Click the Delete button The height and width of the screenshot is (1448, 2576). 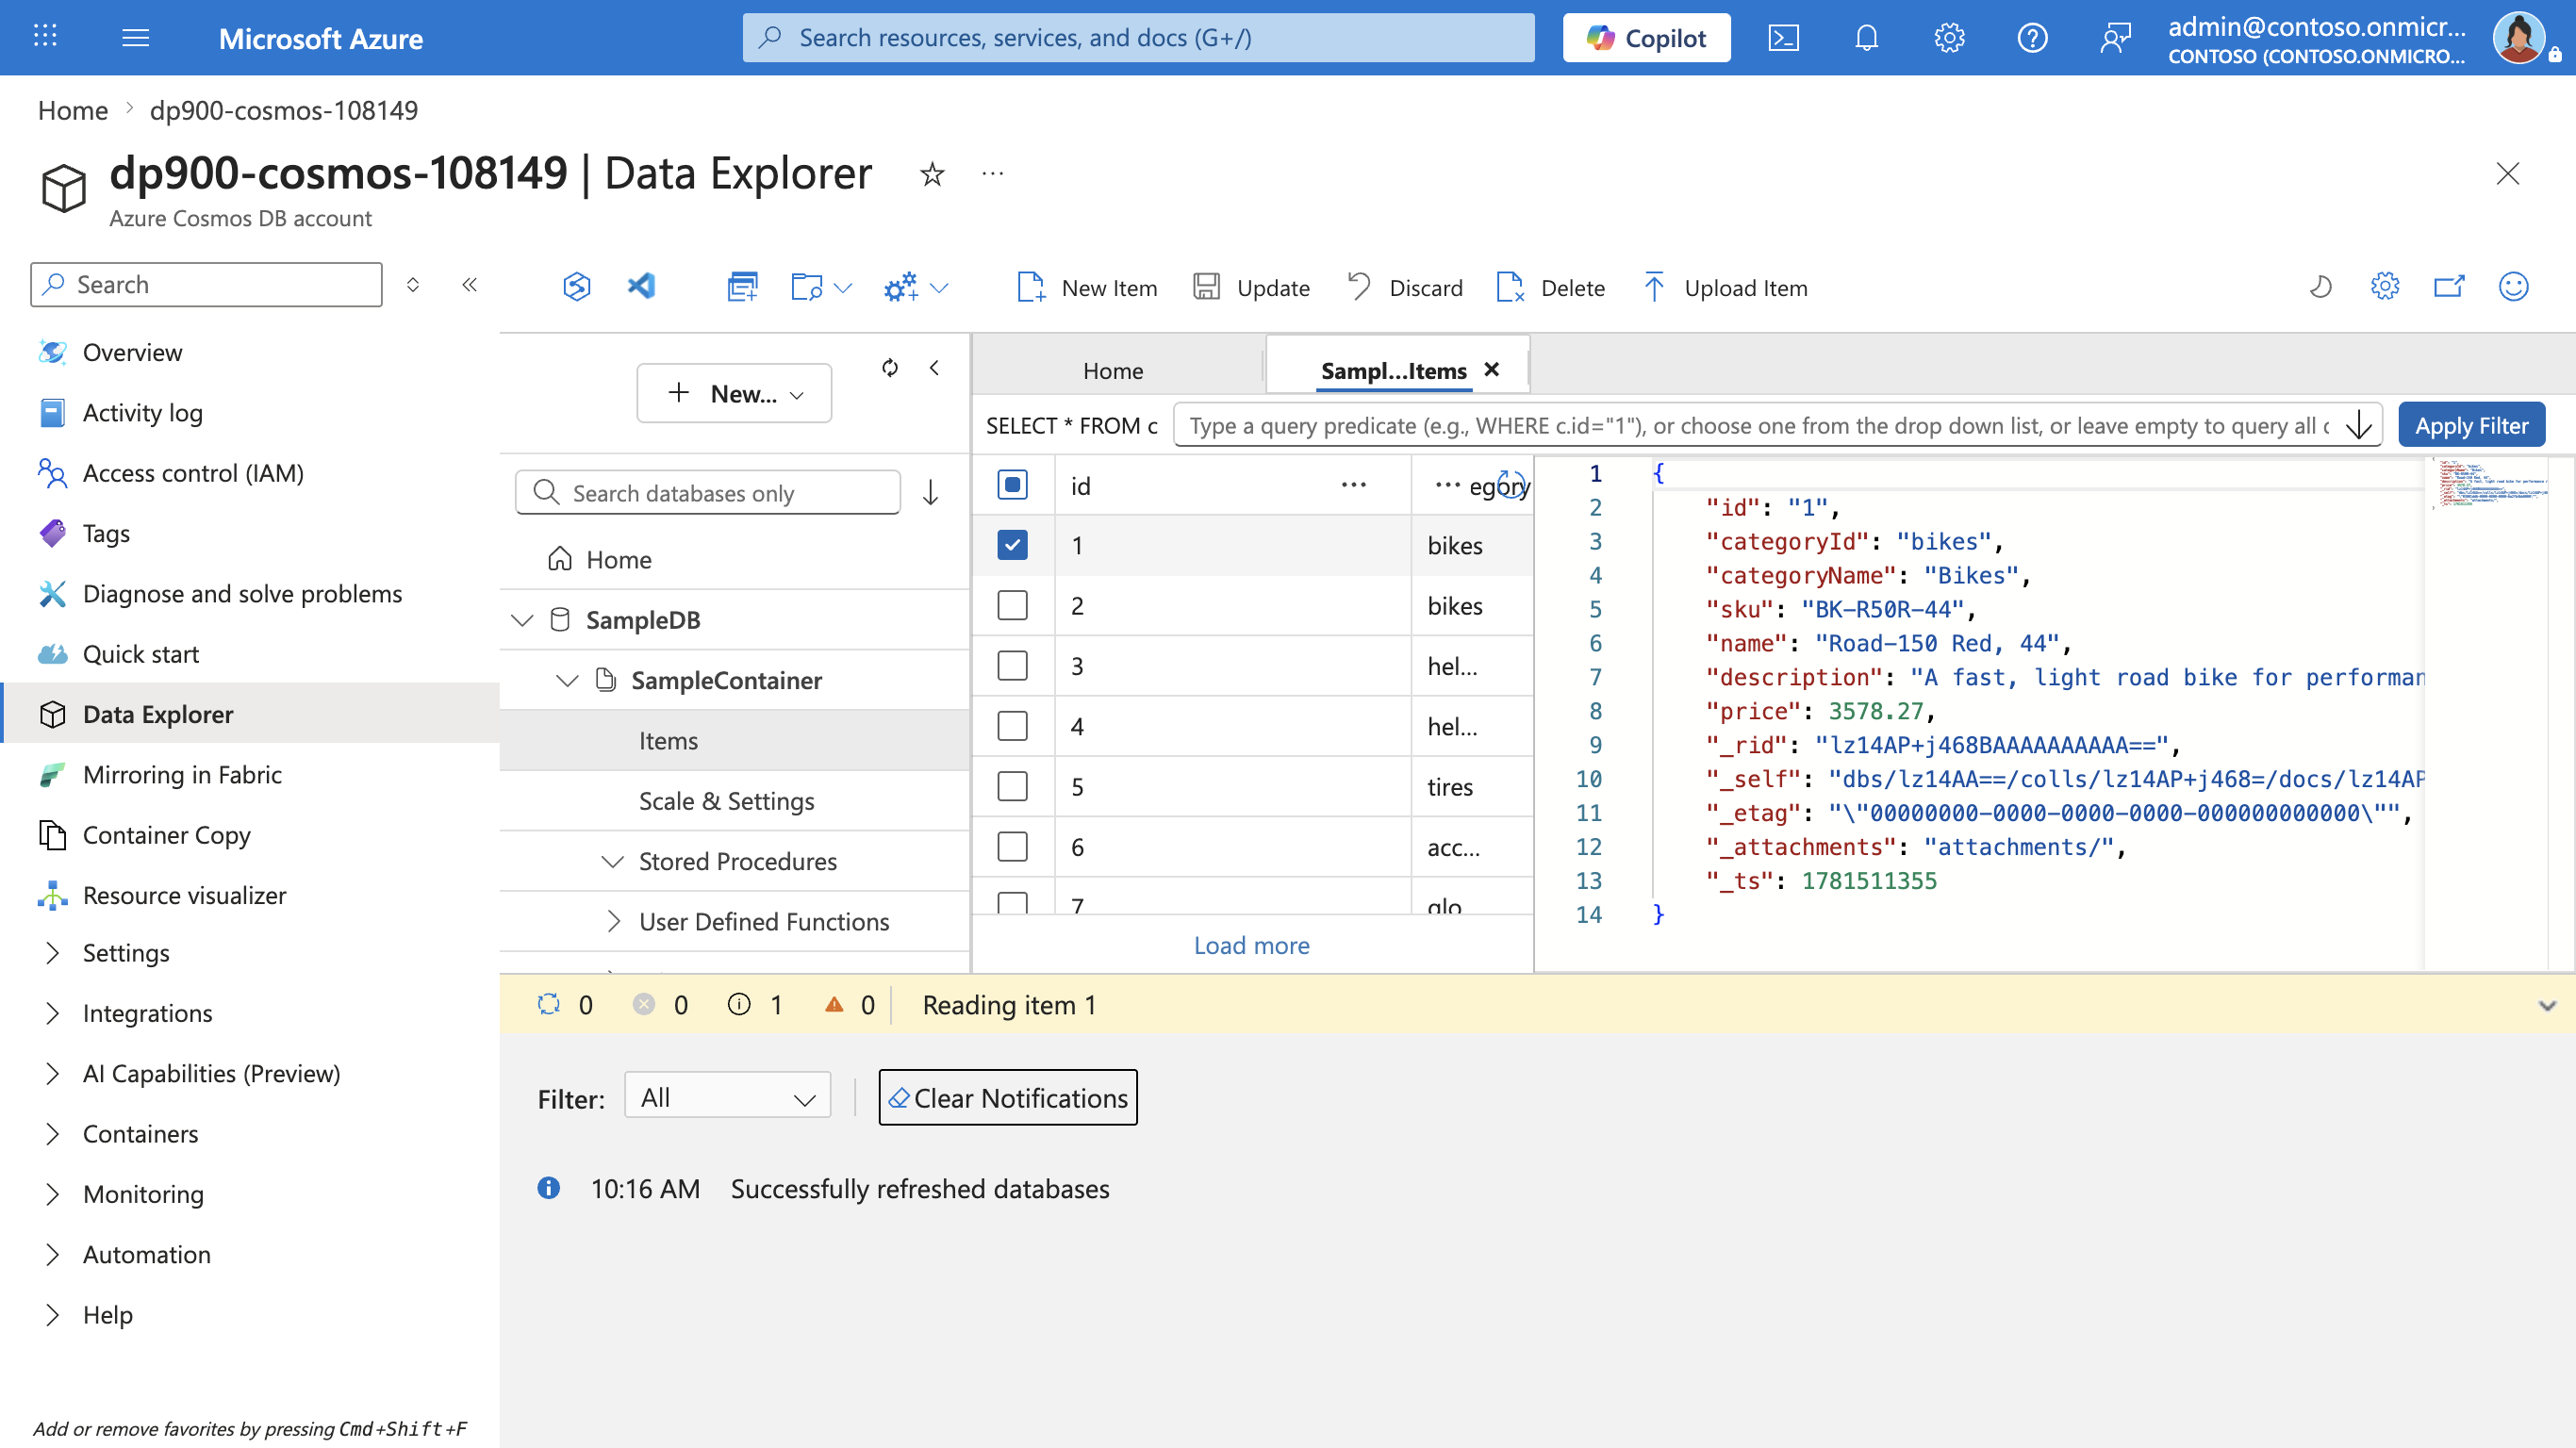(x=1551, y=288)
